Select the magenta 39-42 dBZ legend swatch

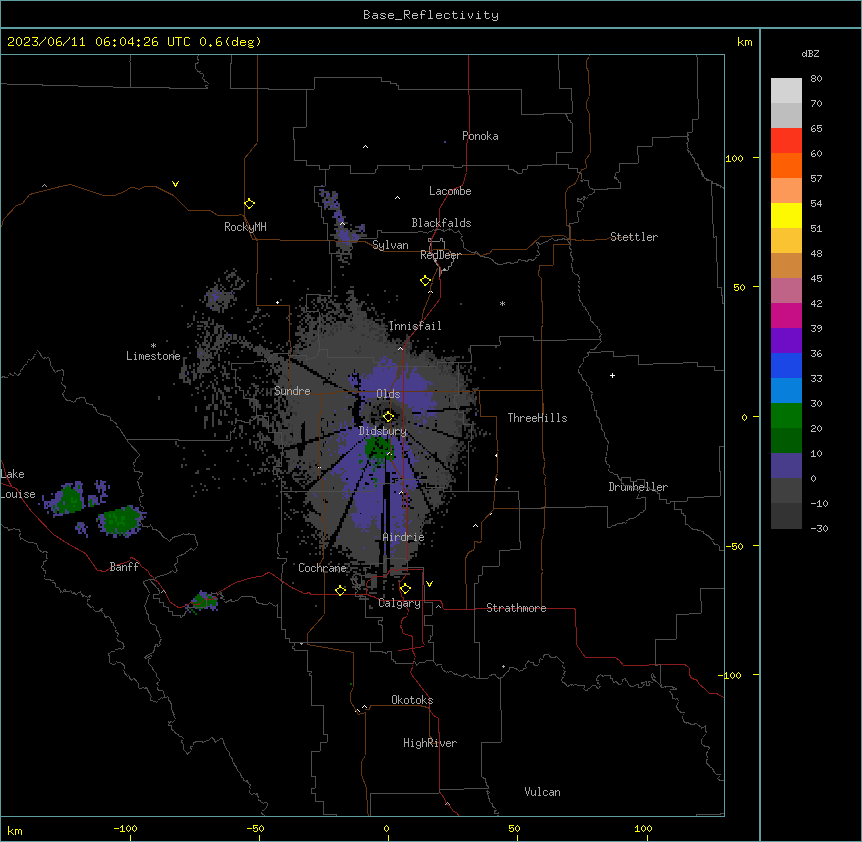786,315
